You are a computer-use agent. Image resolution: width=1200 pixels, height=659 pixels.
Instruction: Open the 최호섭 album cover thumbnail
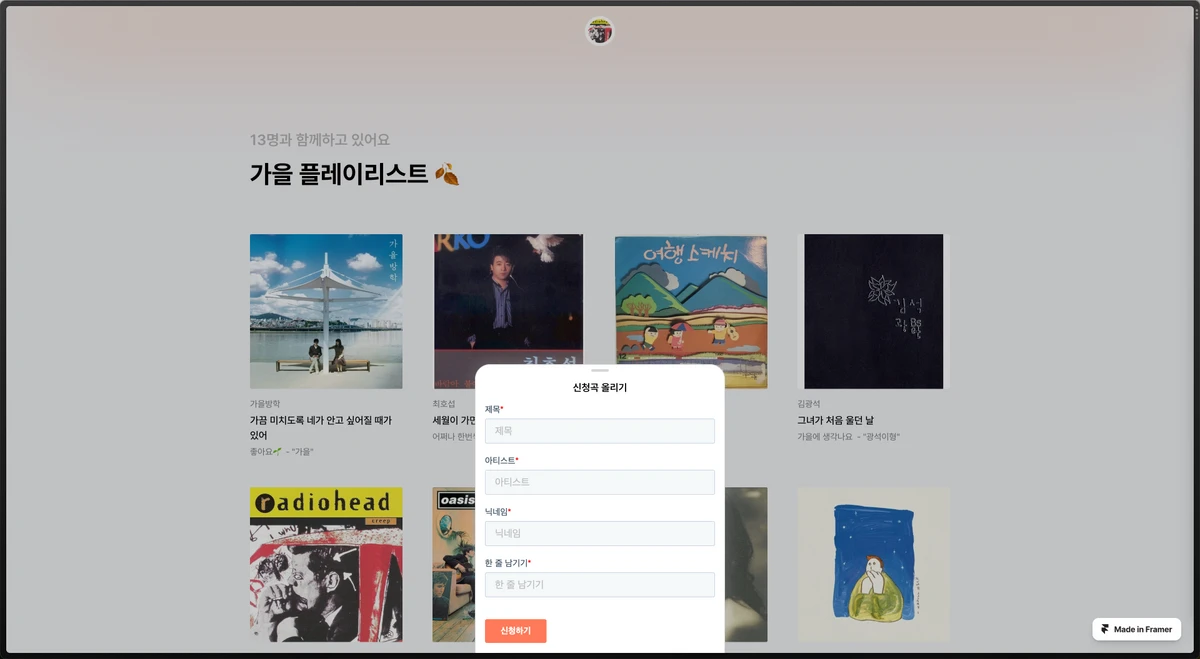tap(508, 300)
